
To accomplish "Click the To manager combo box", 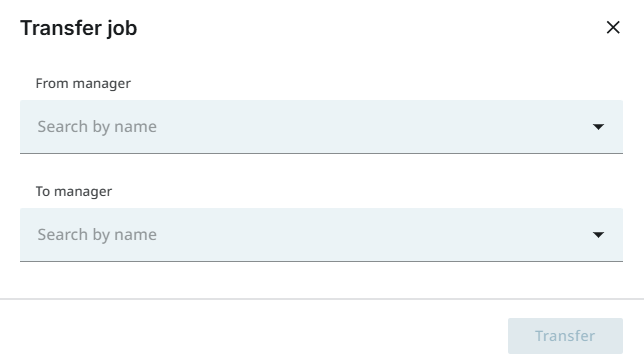I will click(x=321, y=235).
